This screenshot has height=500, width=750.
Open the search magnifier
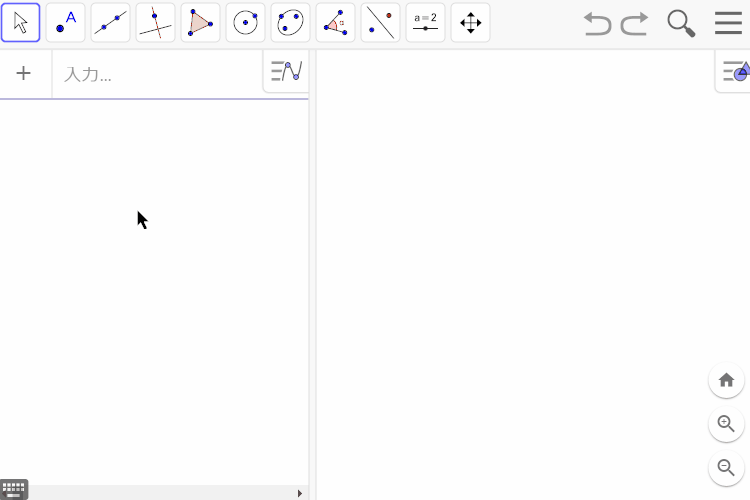(x=681, y=23)
